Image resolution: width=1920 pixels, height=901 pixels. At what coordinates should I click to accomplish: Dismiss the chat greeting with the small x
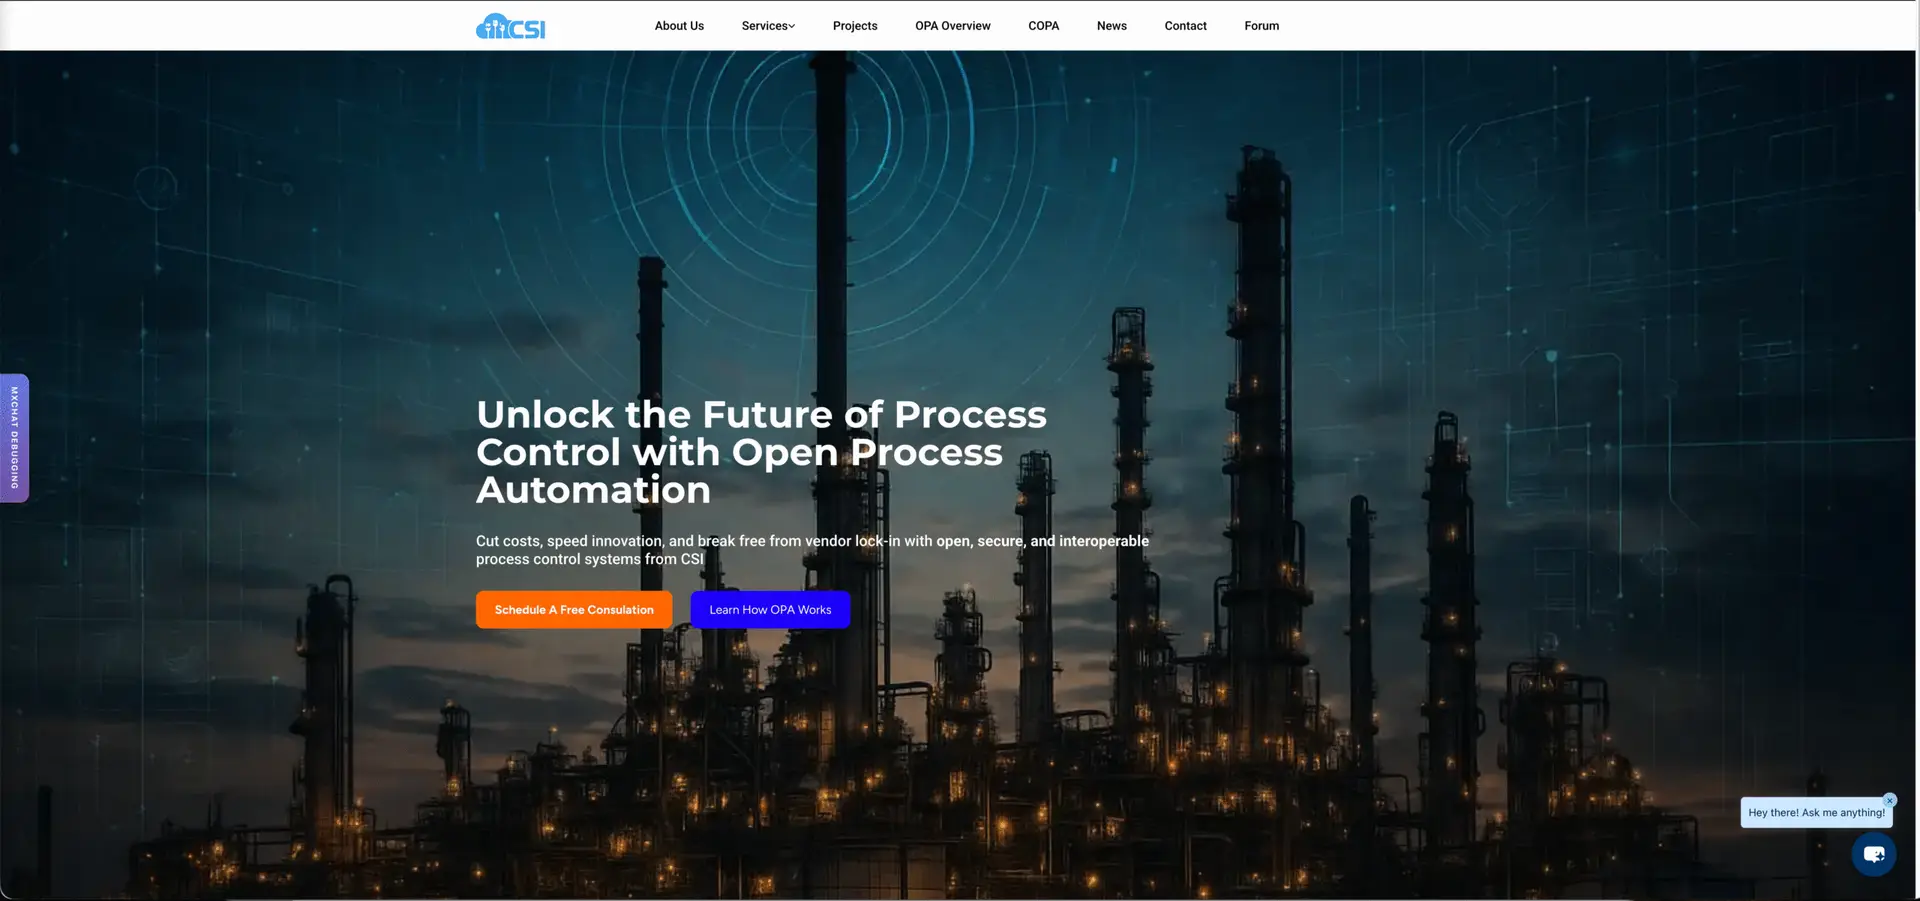point(1889,800)
